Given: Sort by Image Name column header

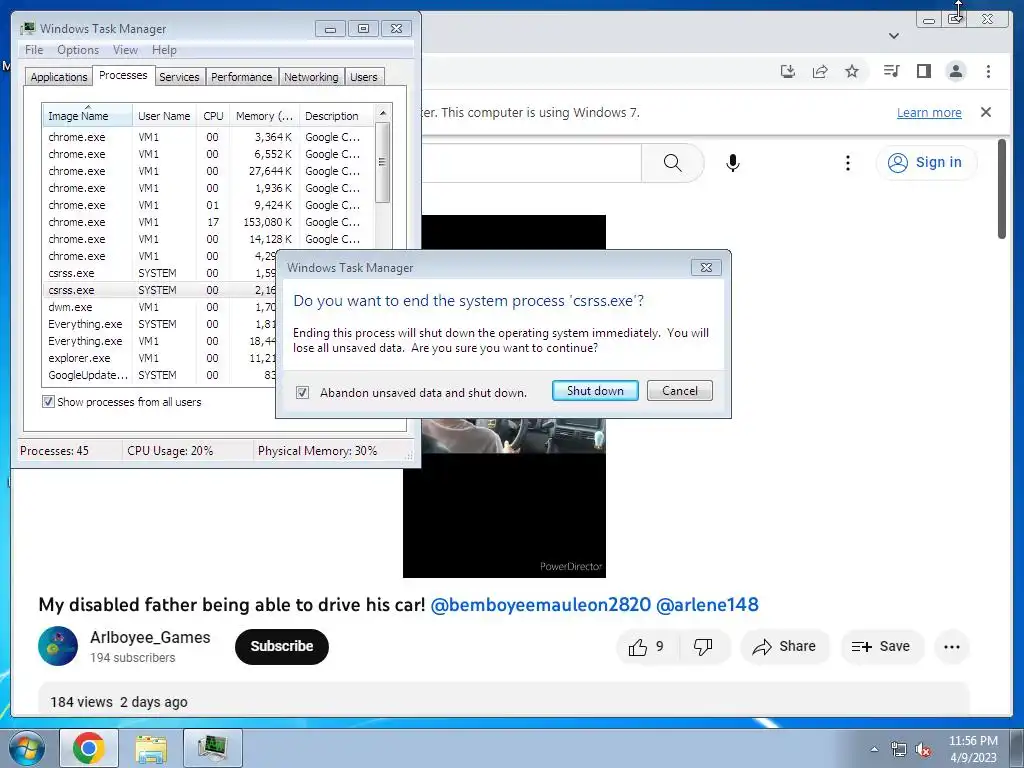Looking at the screenshot, I should point(87,116).
